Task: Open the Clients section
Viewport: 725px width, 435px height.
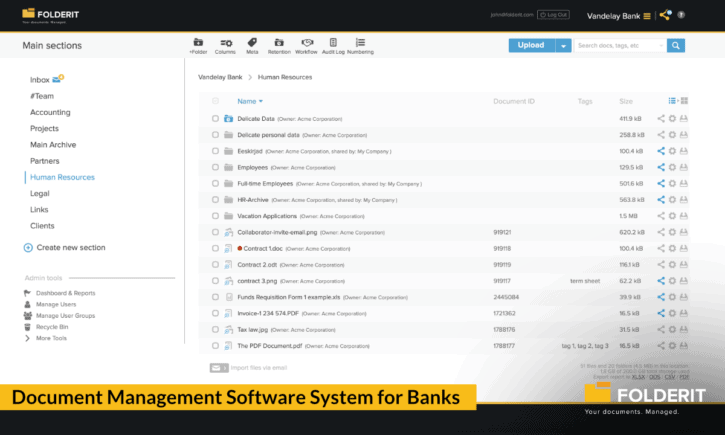Action: coord(42,226)
